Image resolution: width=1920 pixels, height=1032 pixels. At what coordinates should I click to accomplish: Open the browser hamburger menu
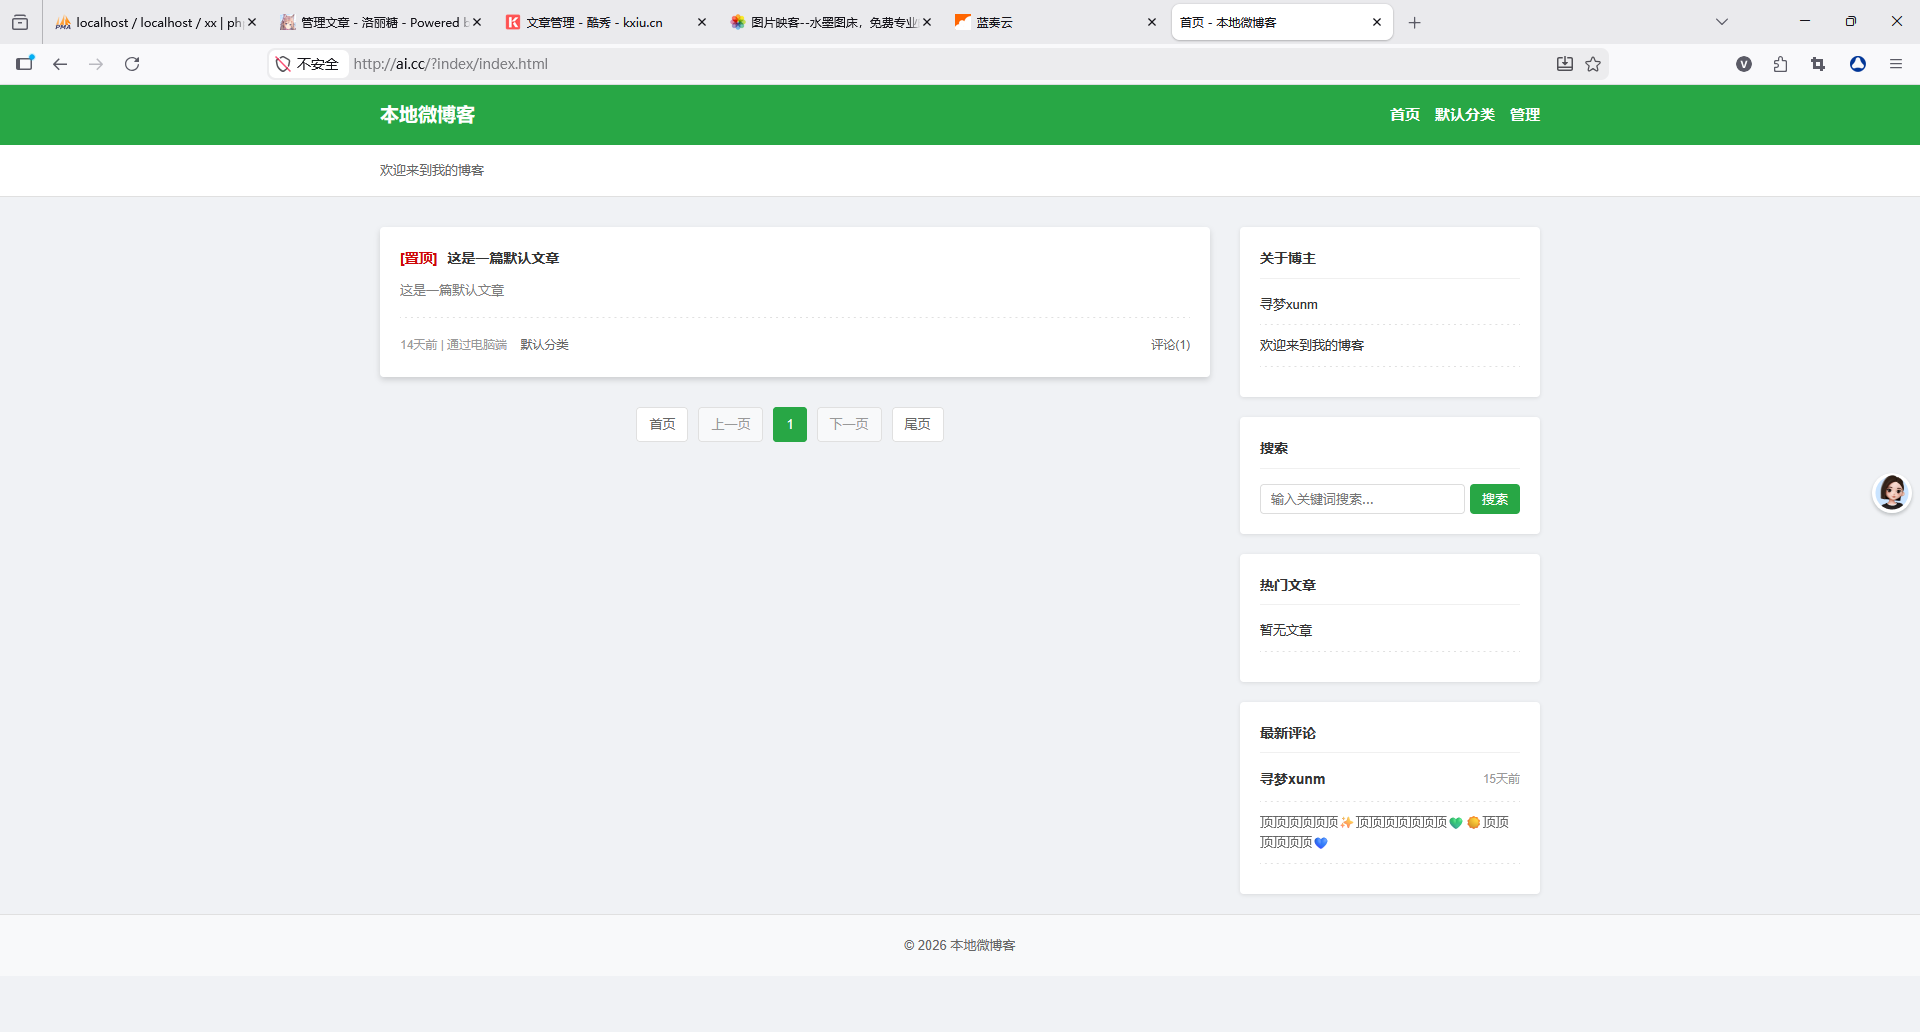tap(1895, 64)
